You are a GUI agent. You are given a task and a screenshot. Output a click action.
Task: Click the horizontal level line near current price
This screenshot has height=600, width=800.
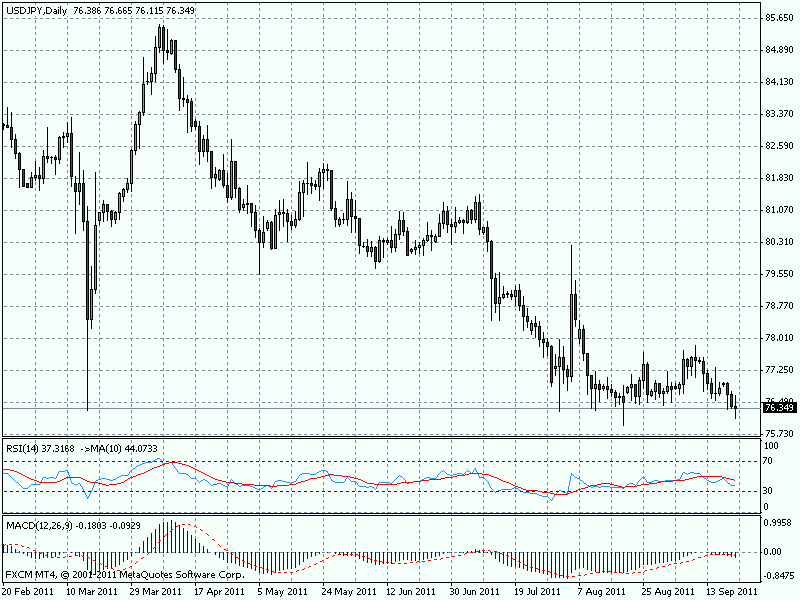point(400,410)
